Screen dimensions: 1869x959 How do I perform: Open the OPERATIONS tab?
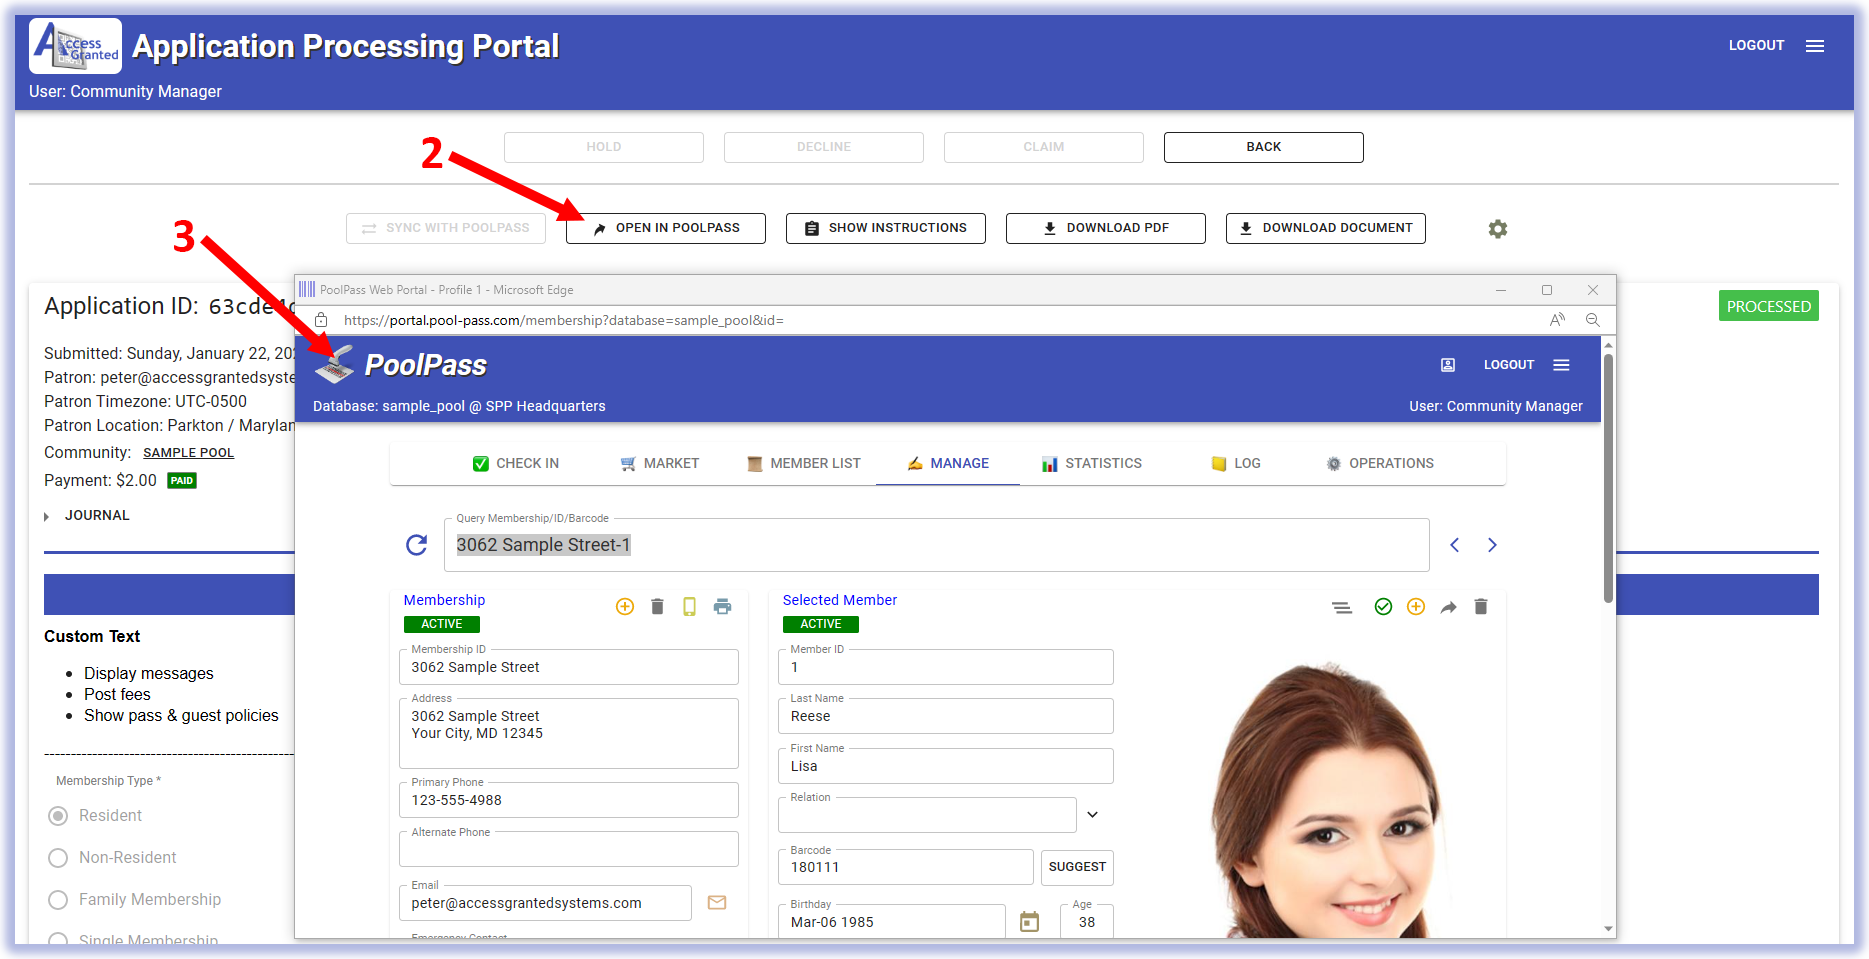[x=1379, y=464]
